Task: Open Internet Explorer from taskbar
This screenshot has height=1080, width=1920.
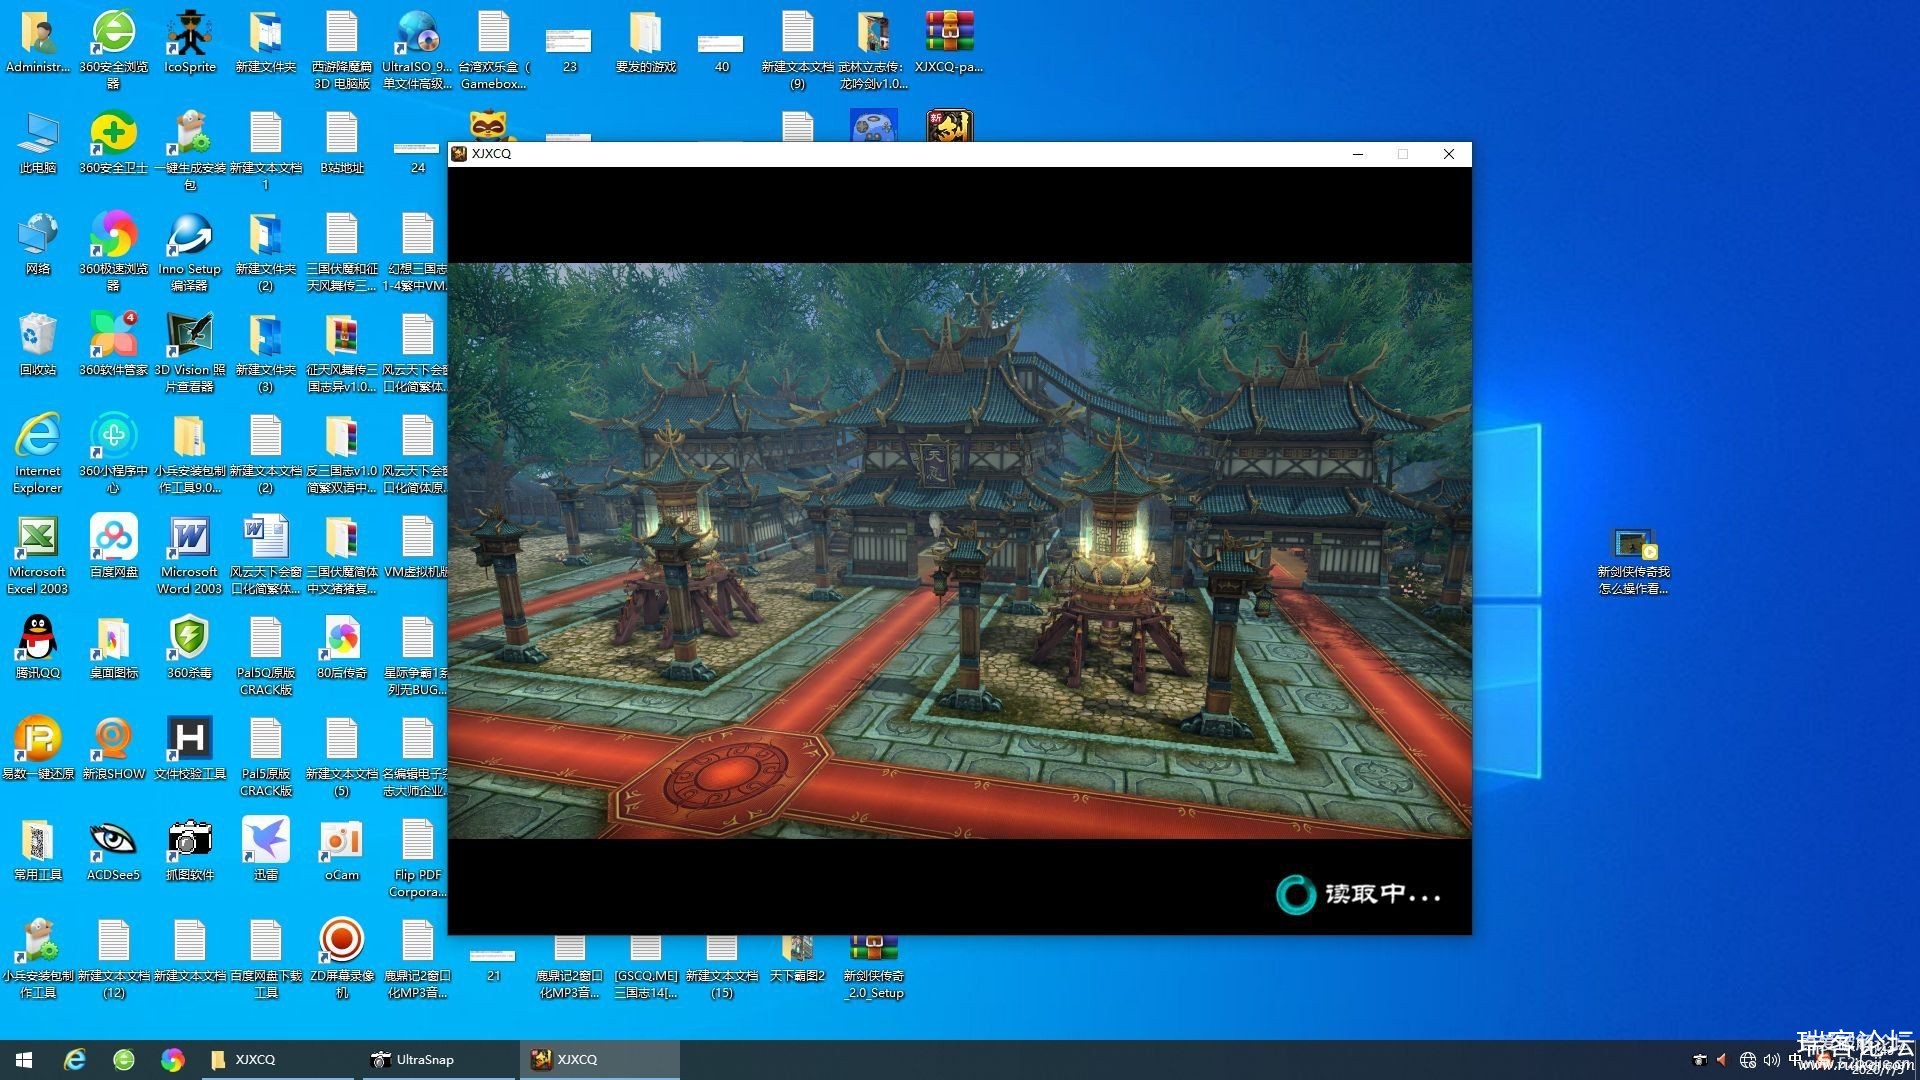Action: pos(75,1059)
